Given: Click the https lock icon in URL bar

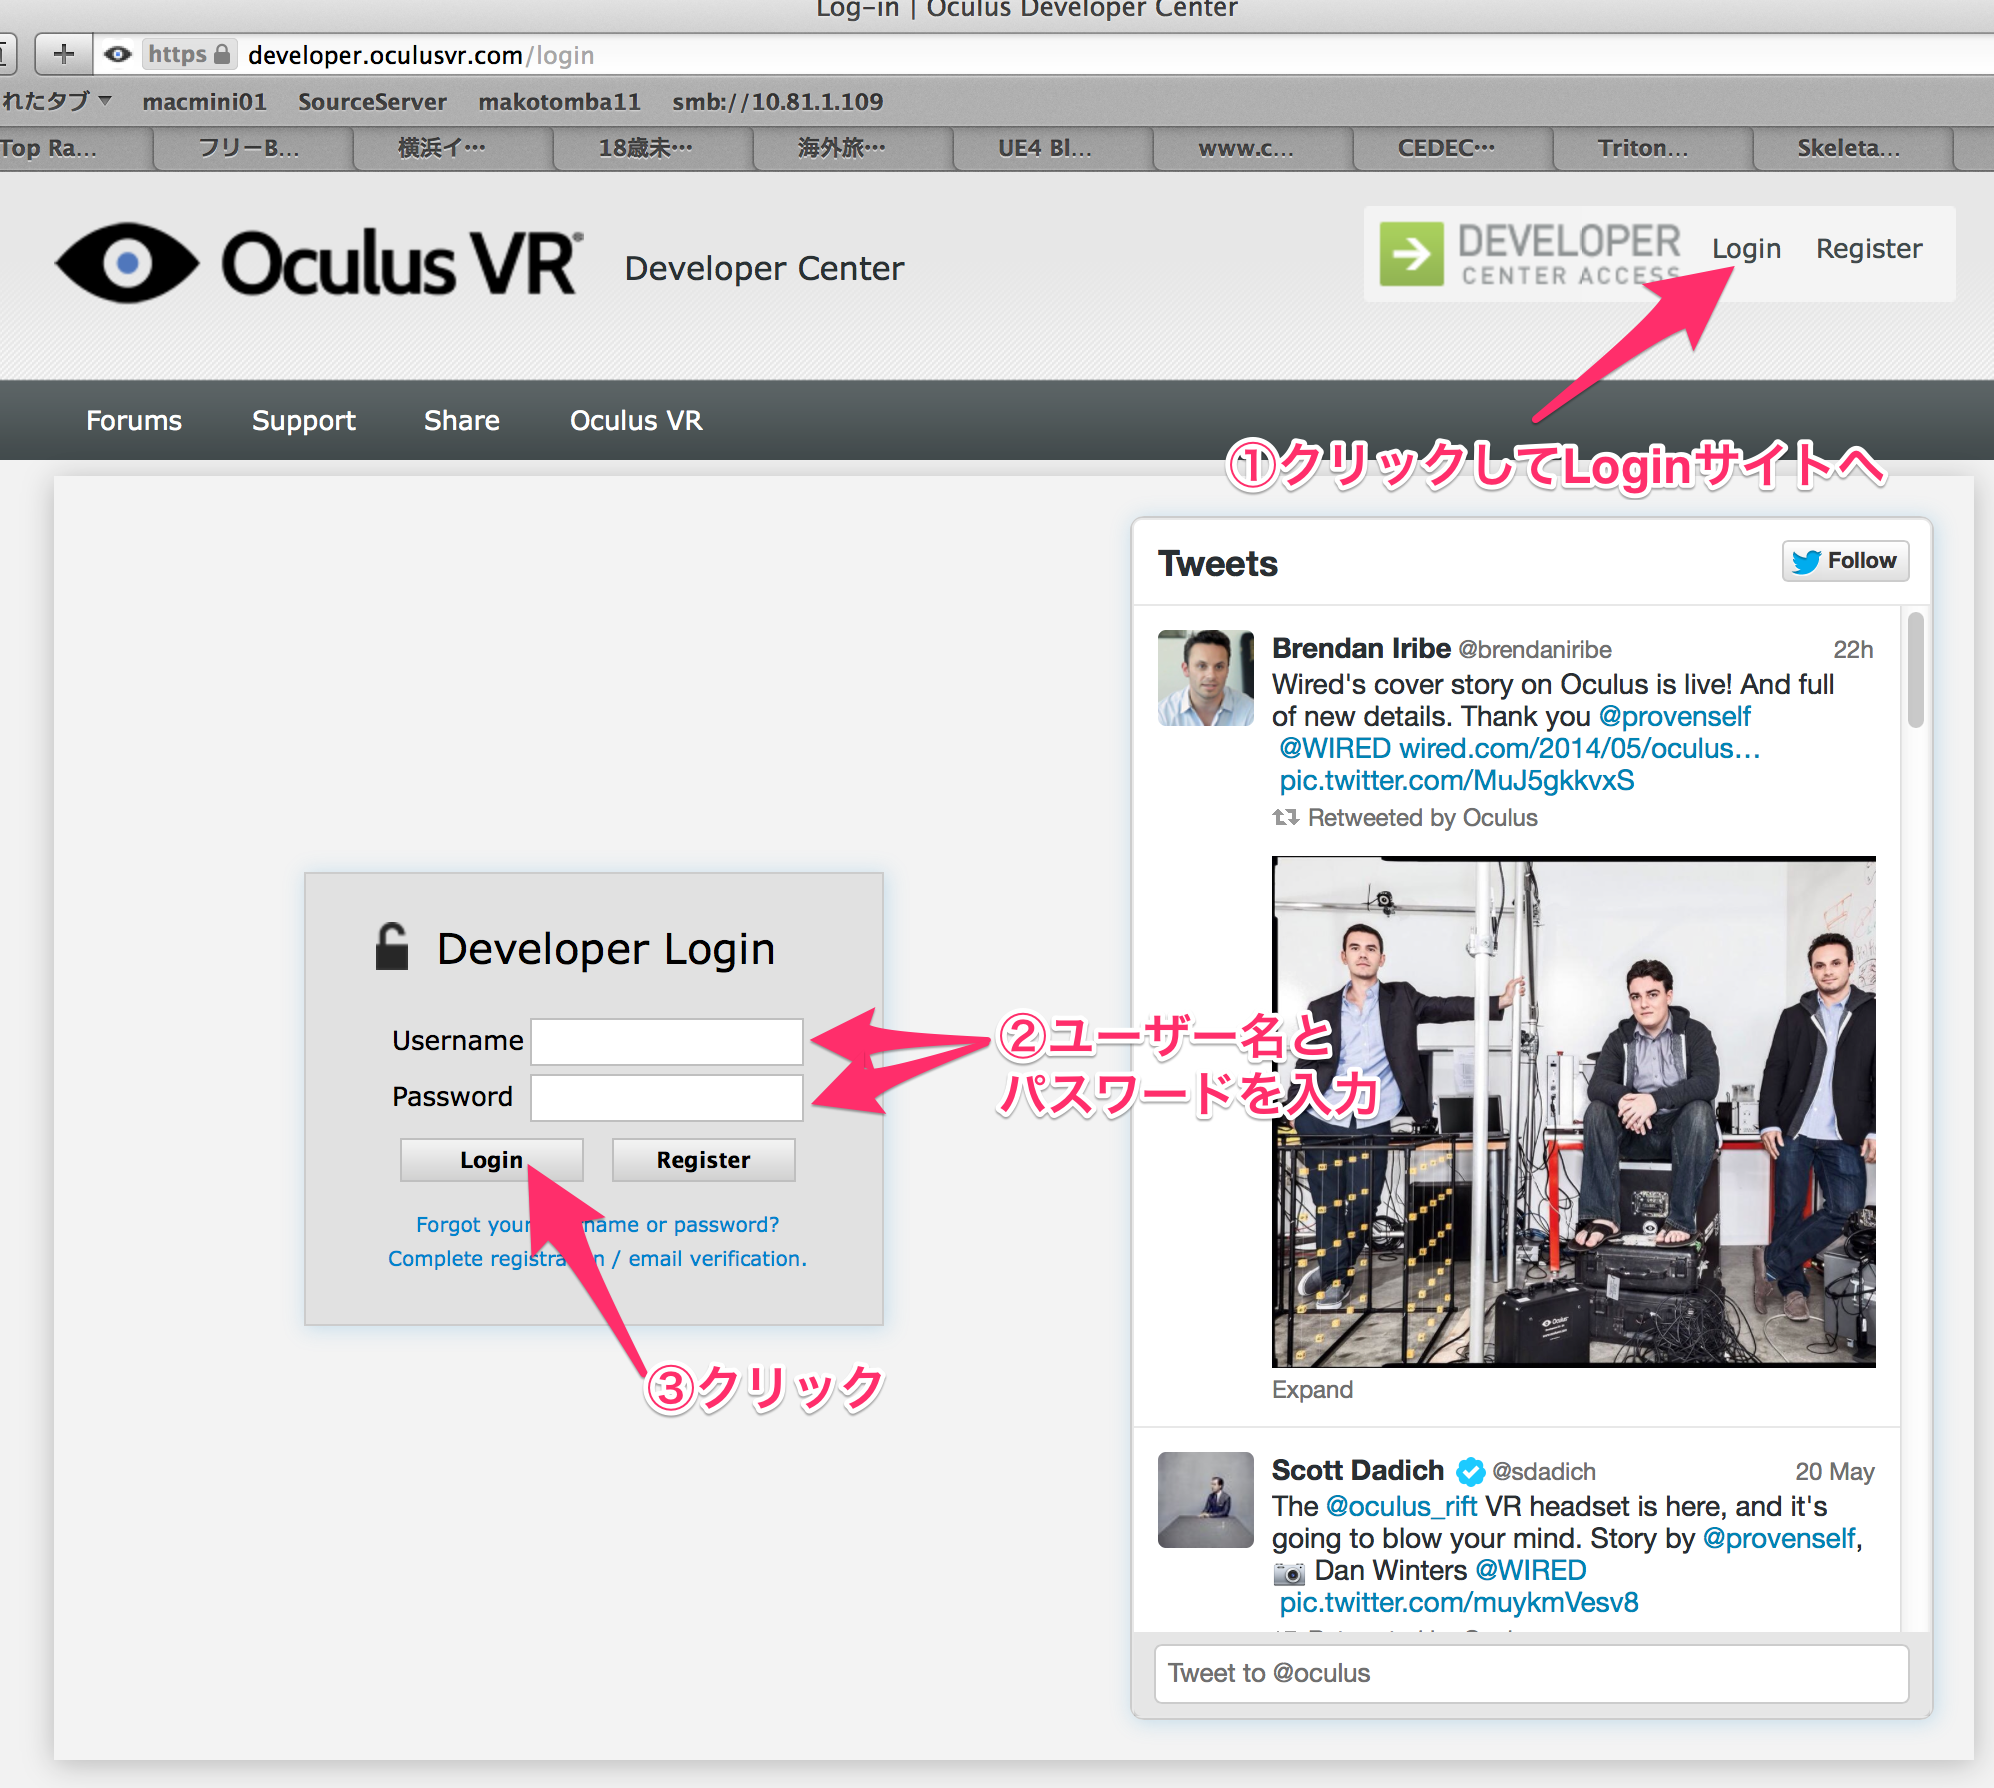Looking at the screenshot, I should pyautogui.click(x=222, y=54).
